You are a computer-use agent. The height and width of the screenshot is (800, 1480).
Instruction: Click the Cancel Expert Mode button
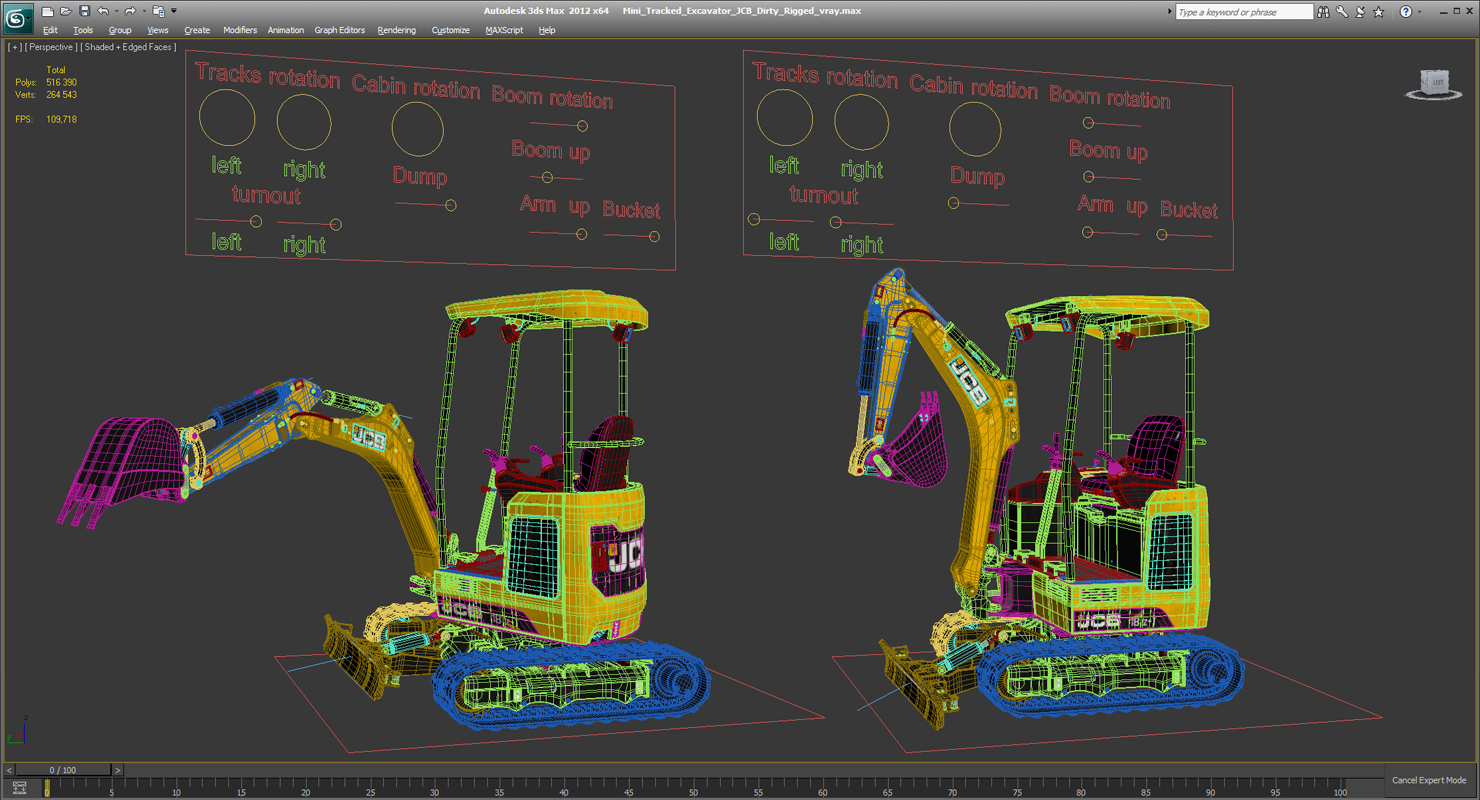pyautogui.click(x=1429, y=780)
